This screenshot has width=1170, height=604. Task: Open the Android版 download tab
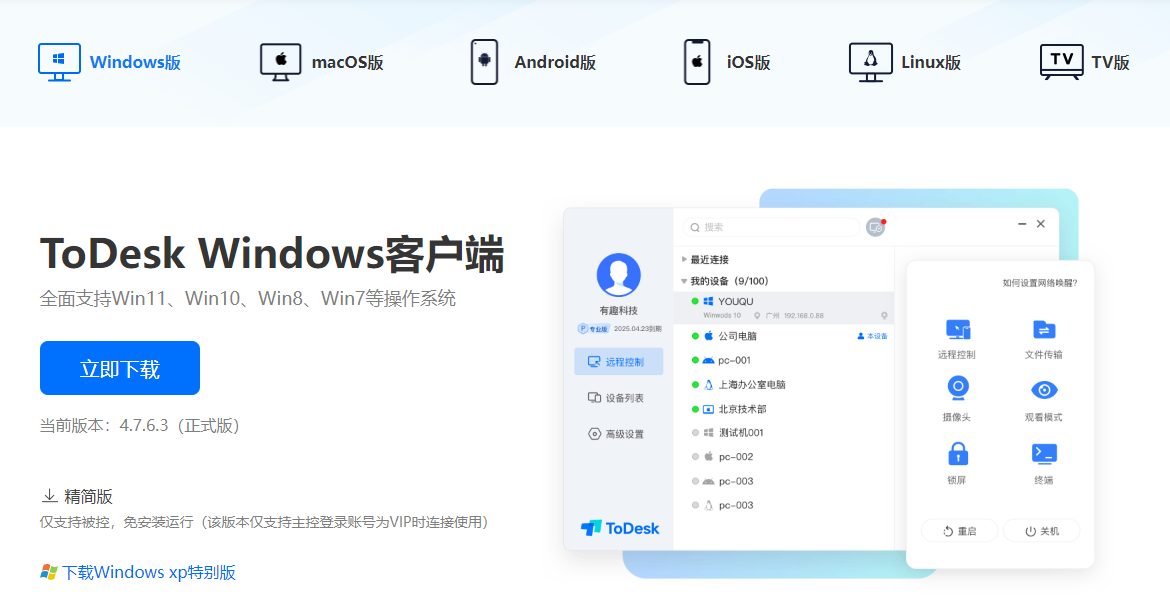533,62
